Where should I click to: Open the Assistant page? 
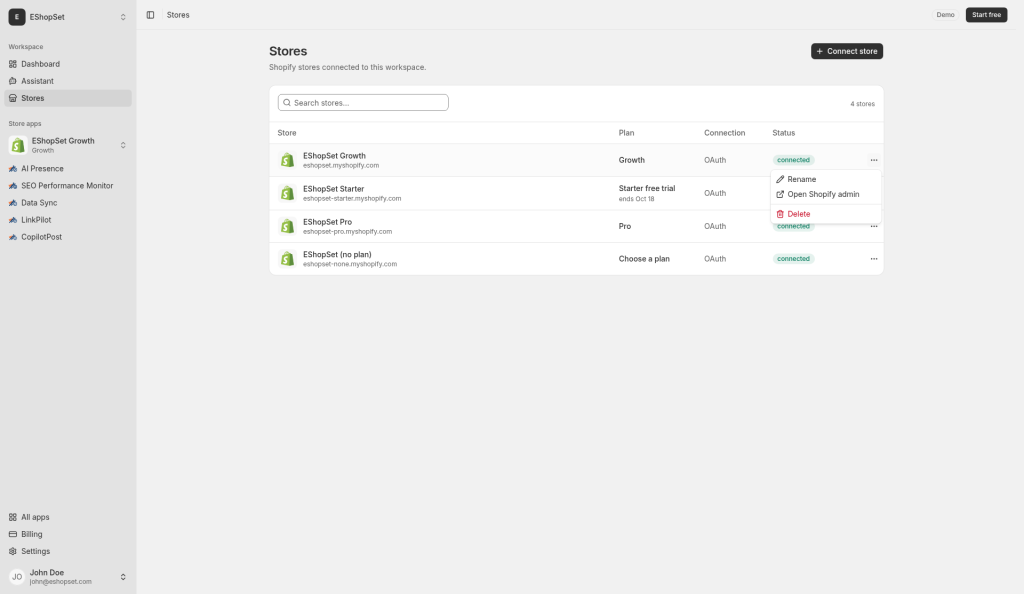tap(68, 81)
